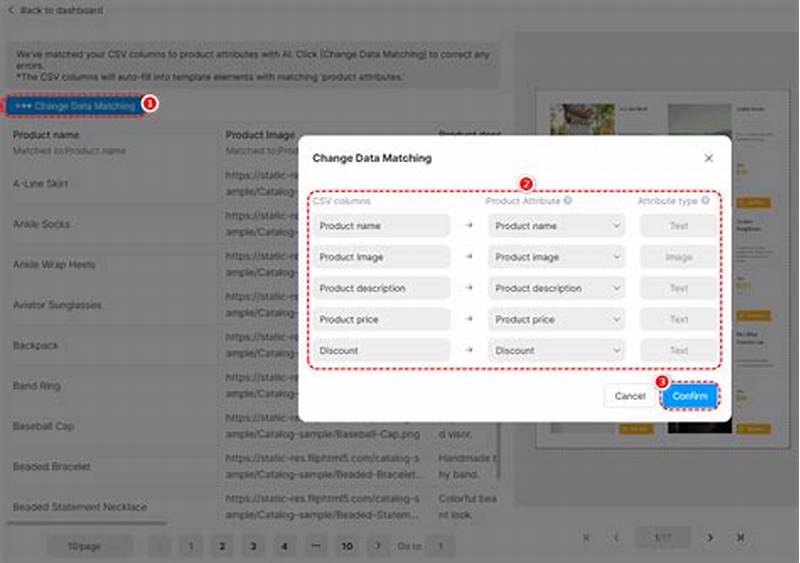Click the Confirm button

coord(690,396)
